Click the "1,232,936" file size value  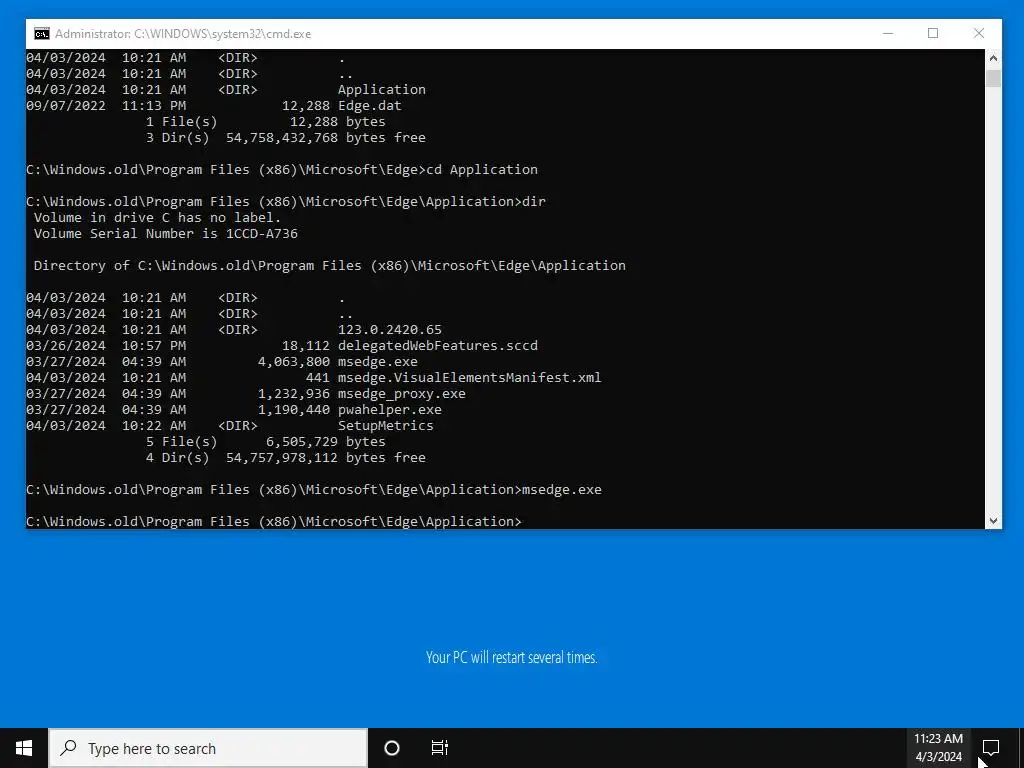pos(294,394)
